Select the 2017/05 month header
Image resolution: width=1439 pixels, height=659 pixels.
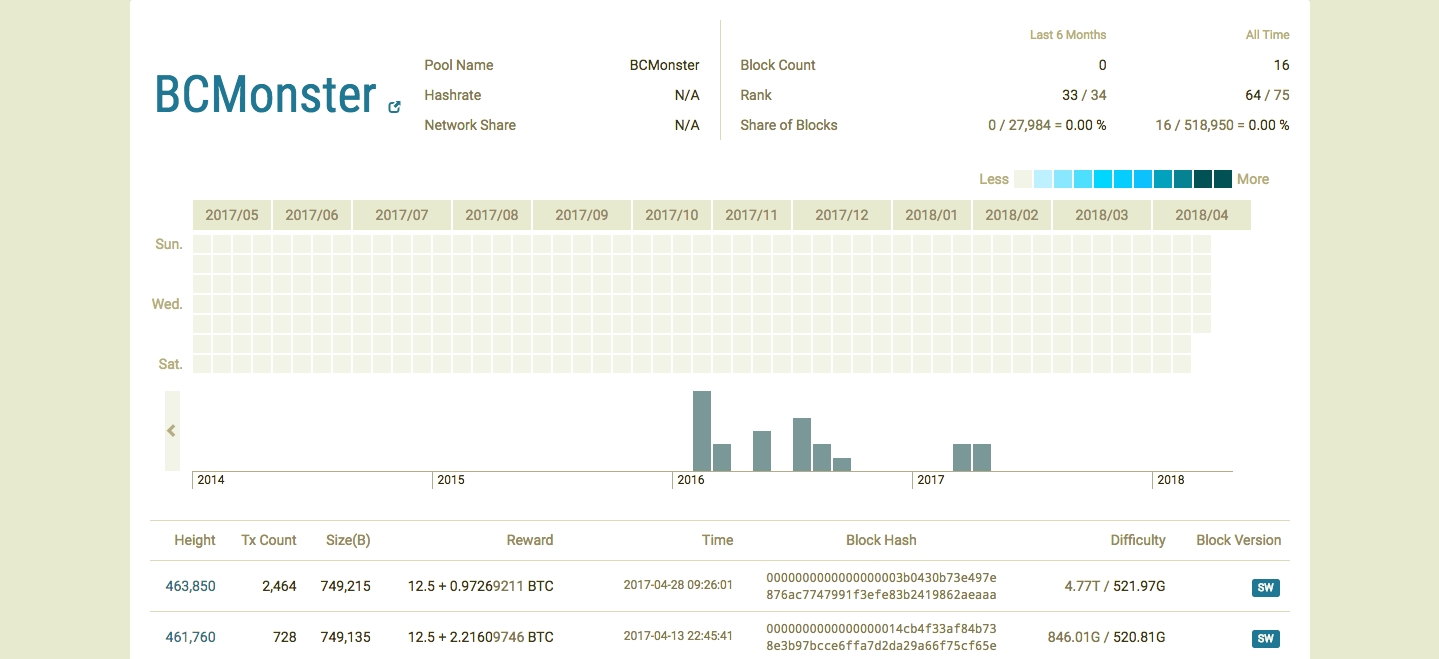[x=232, y=215]
